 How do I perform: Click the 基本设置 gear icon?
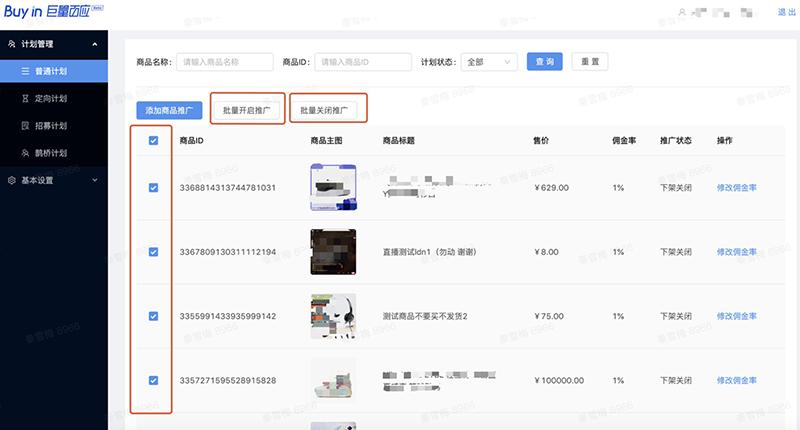11,181
